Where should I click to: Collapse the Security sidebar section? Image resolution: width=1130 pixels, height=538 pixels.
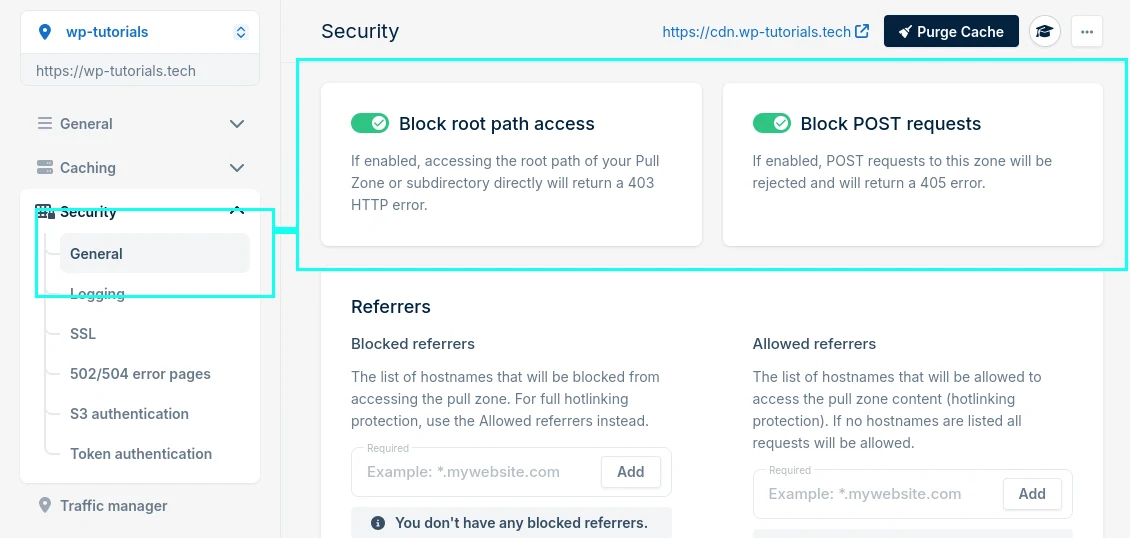[x=237, y=211]
